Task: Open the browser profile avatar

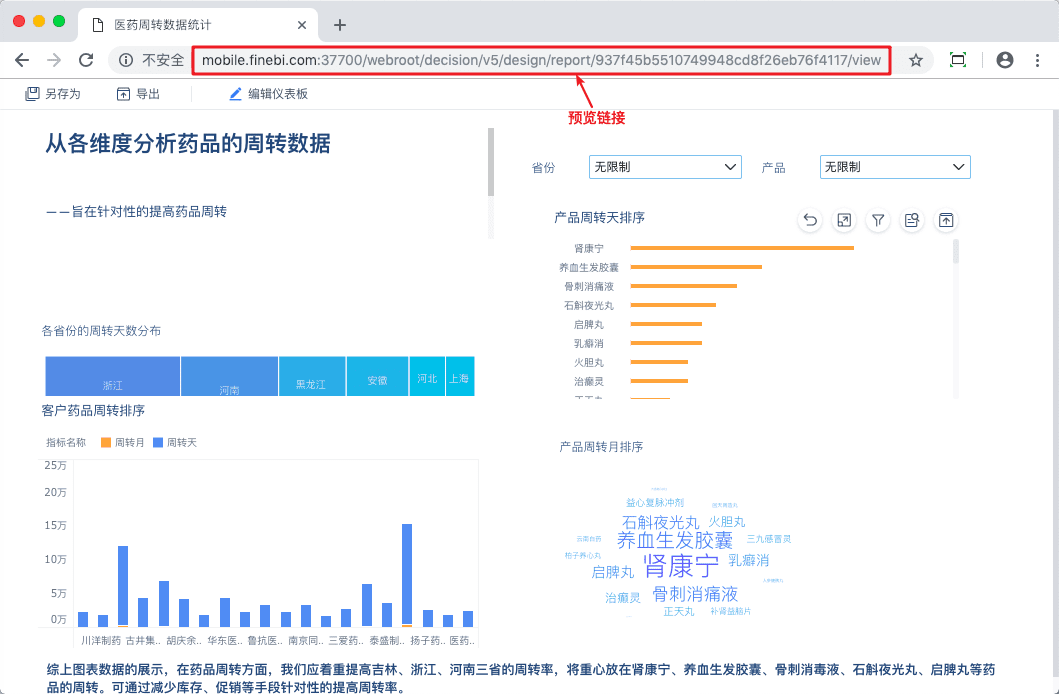Action: click(x=1005, y=60)
